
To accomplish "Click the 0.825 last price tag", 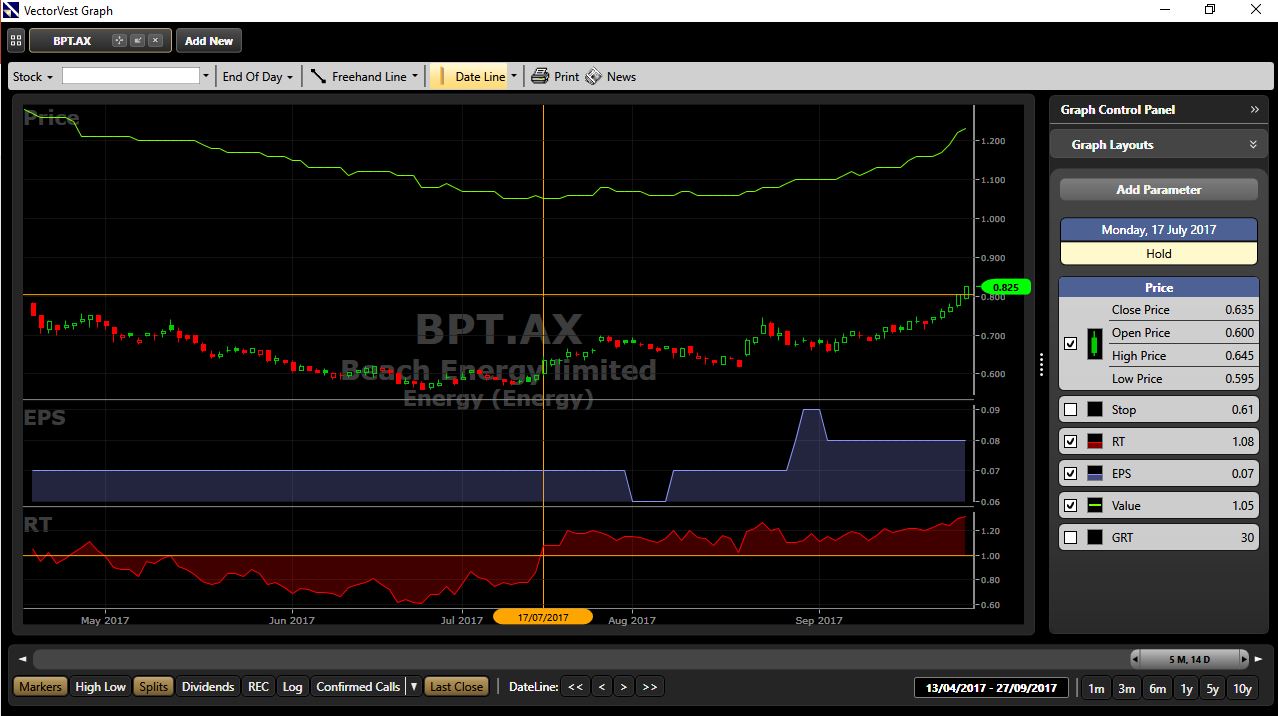I will point(1004,287).
